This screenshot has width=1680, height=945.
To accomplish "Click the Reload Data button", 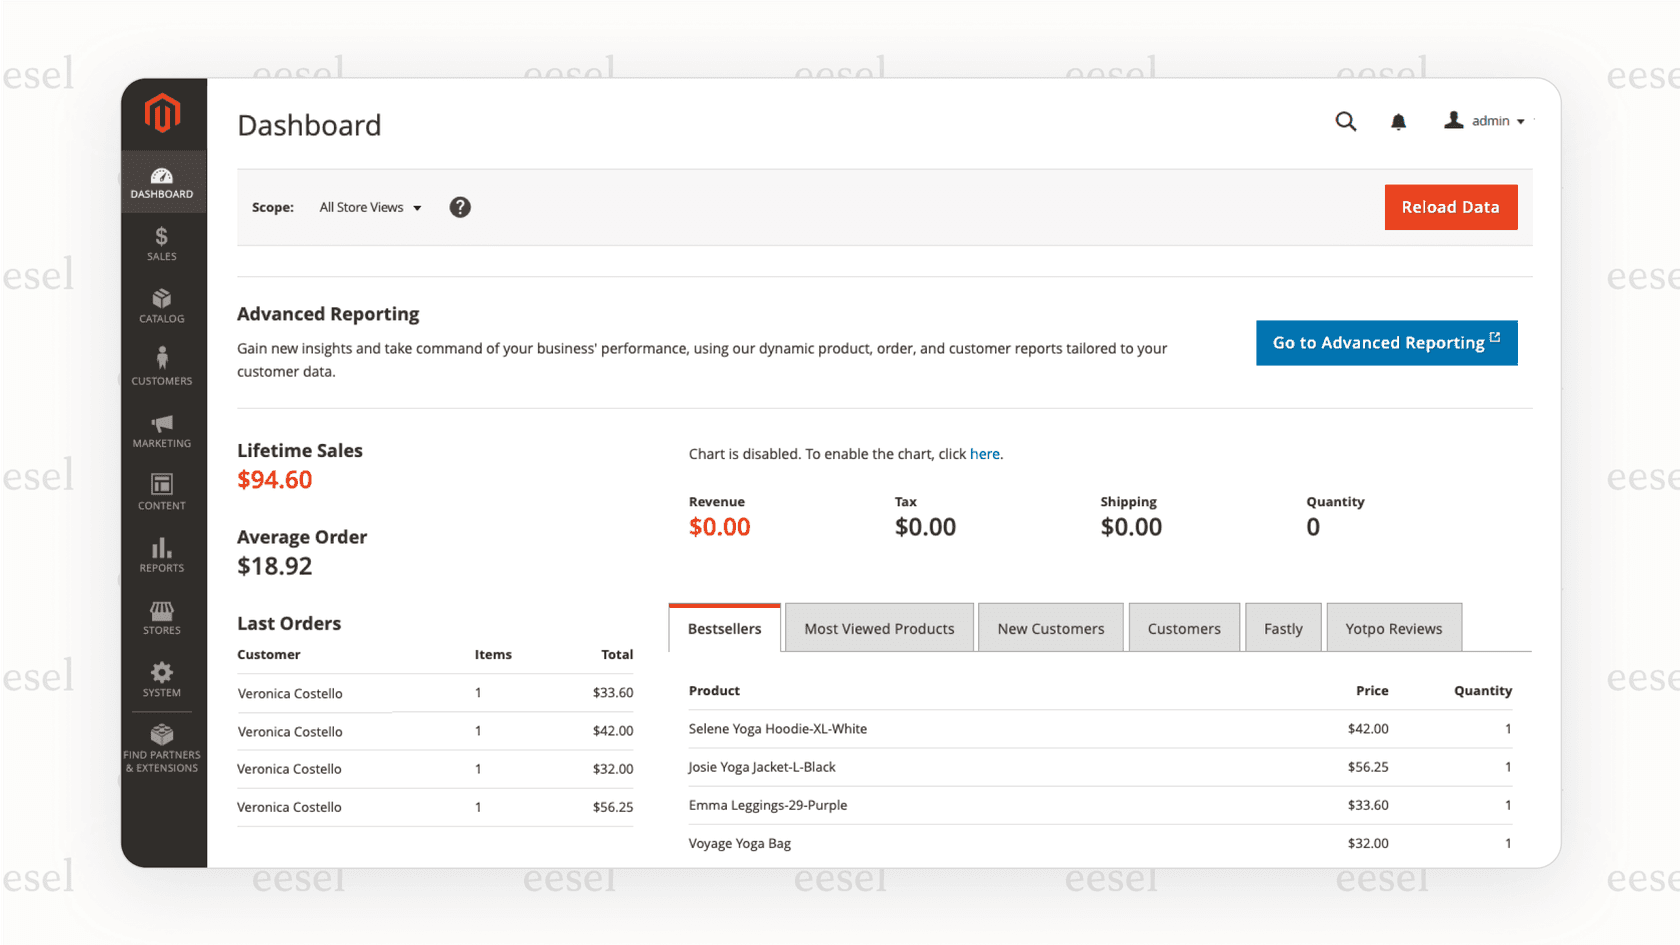I will (x=1451, y=207).
